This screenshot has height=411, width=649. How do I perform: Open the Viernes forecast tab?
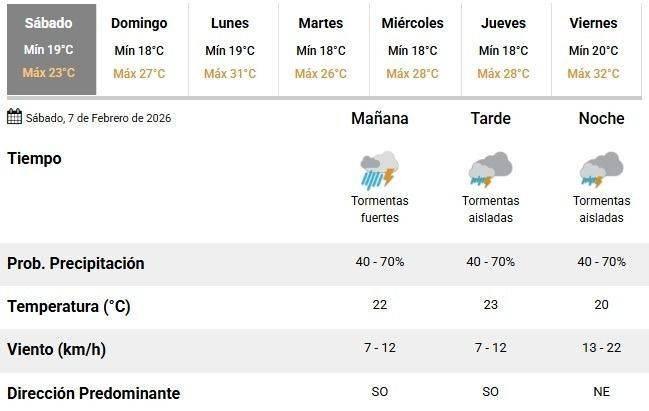593,49
